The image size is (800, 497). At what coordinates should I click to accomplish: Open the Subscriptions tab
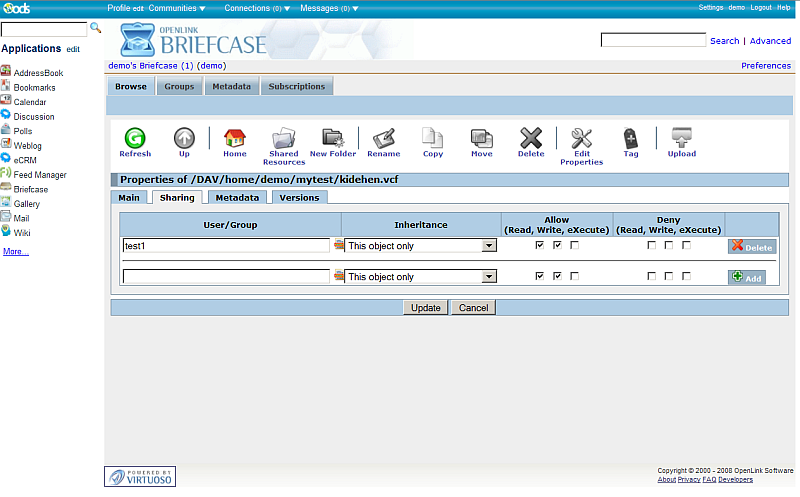(x=297, y=86)
